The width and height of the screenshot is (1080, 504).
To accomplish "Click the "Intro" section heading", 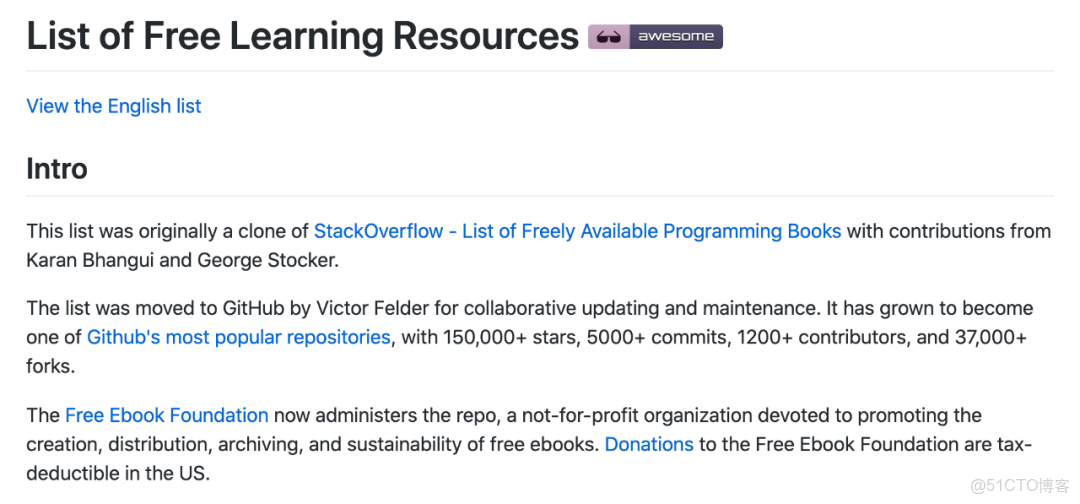I will coord(57,168).
